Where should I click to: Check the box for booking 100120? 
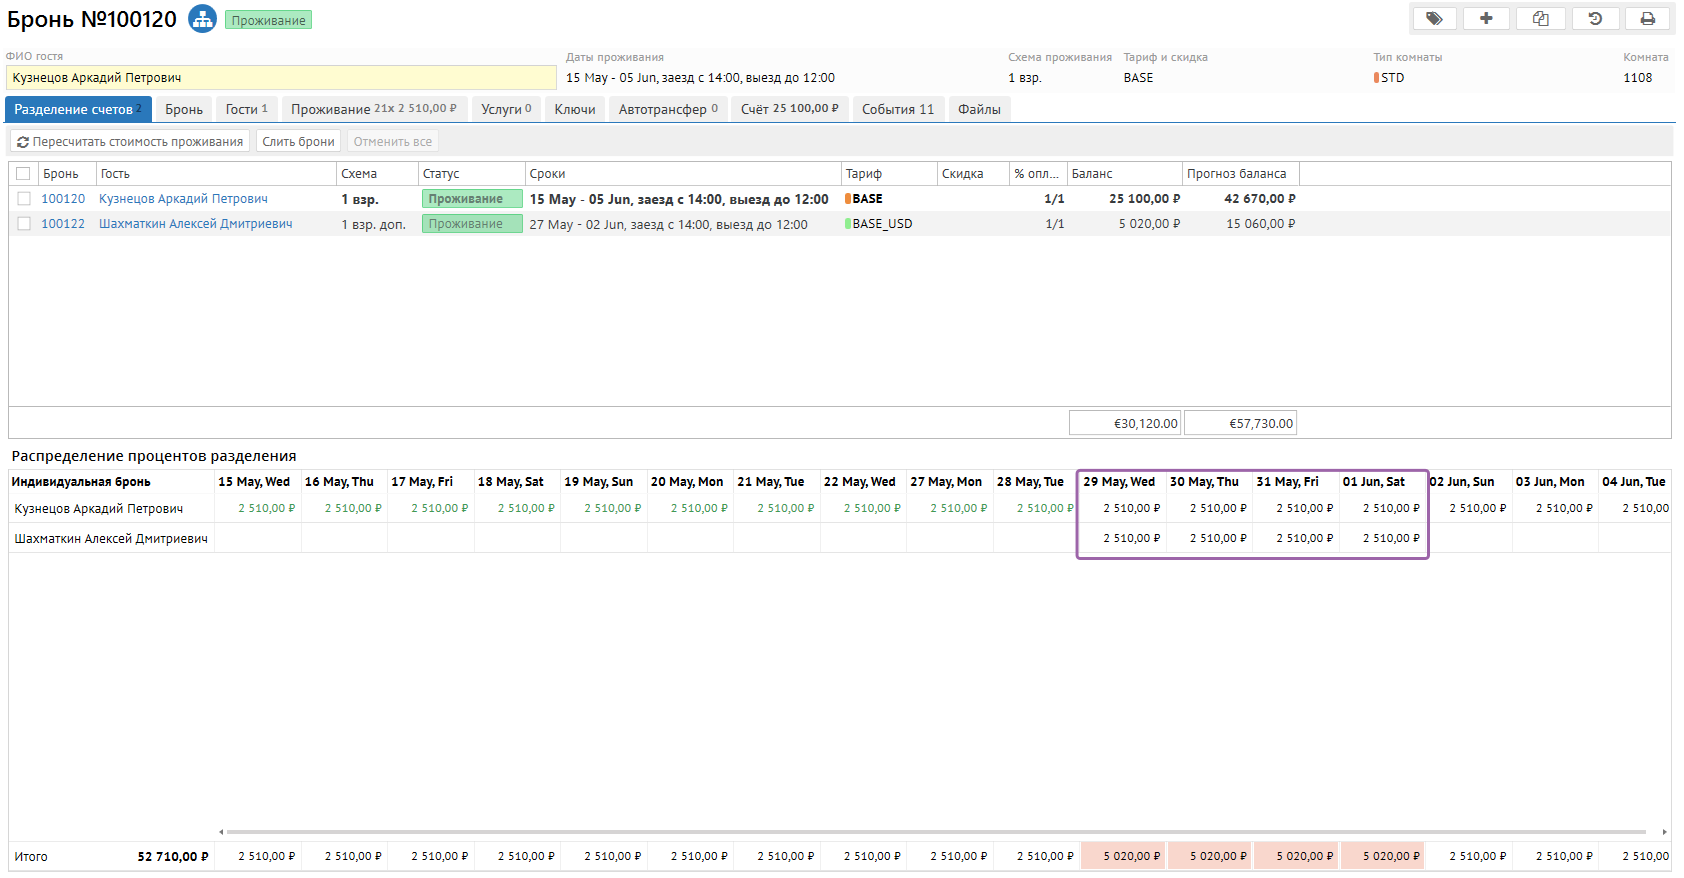pyautogui.click(x=24, y=199)
